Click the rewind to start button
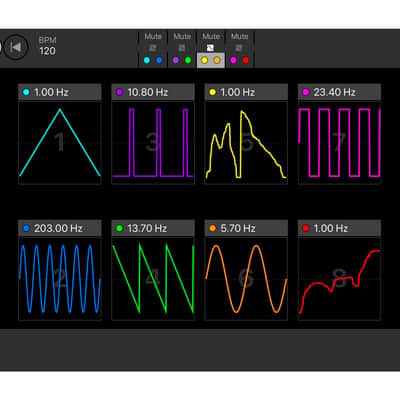 (16, 47)
